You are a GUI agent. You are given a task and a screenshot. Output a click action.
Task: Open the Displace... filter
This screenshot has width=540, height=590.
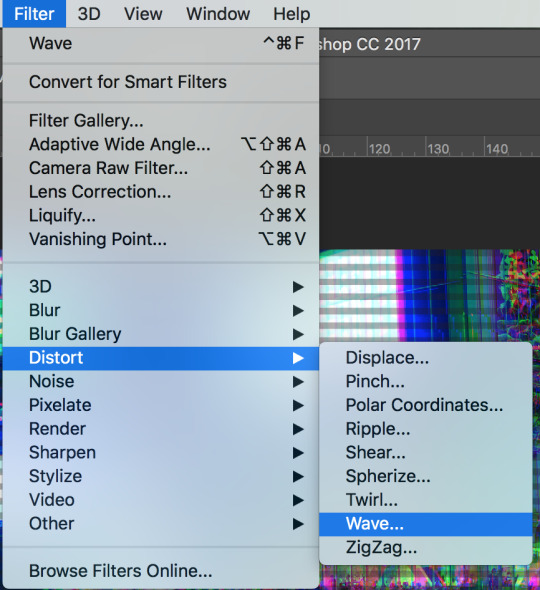tap(425, 358)
